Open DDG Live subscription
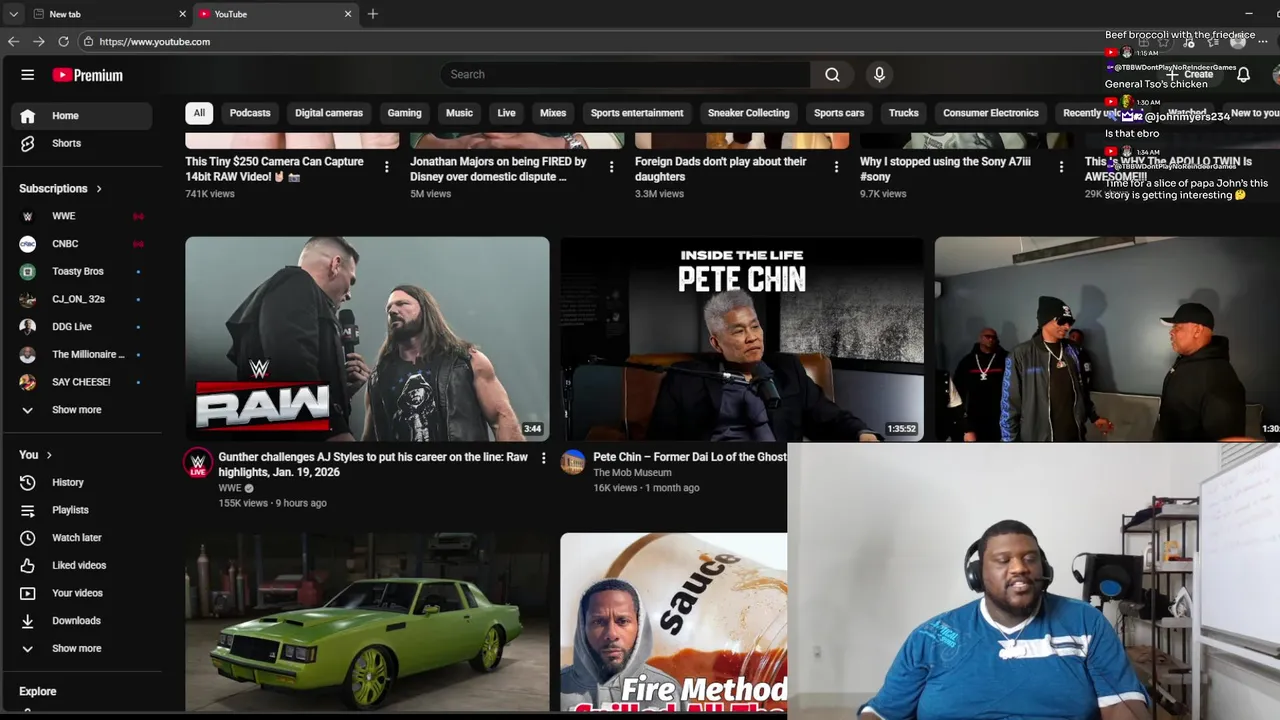The width and height of the screenshot is (1280, 720). (82, 327)
